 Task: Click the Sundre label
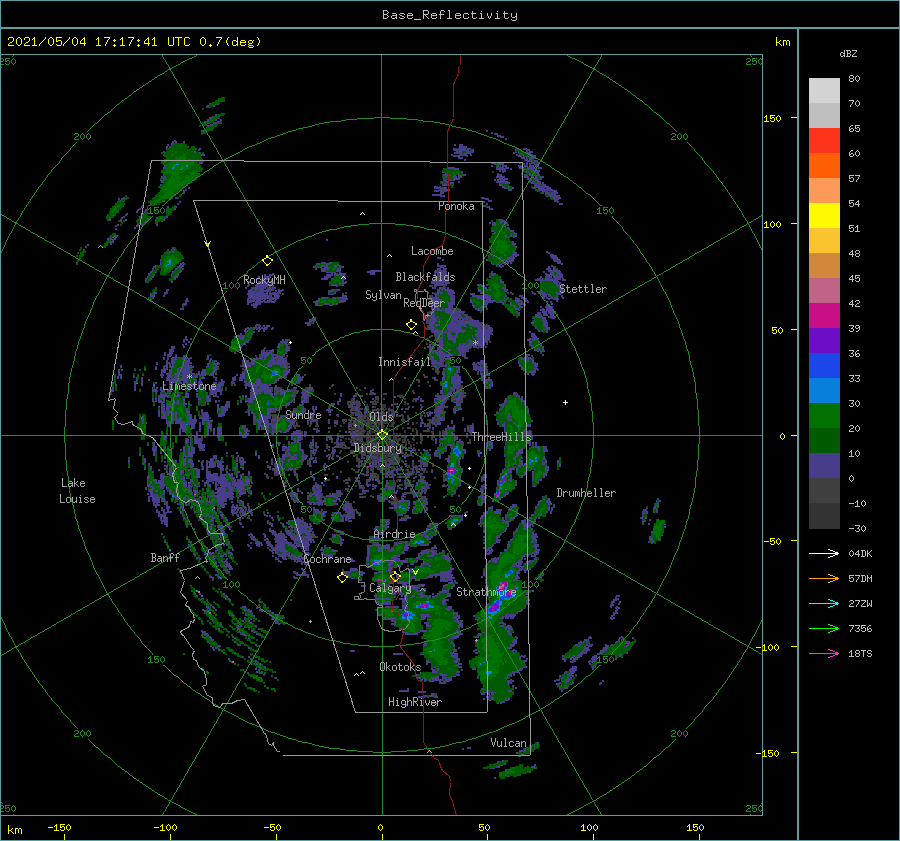coord(303,414)
